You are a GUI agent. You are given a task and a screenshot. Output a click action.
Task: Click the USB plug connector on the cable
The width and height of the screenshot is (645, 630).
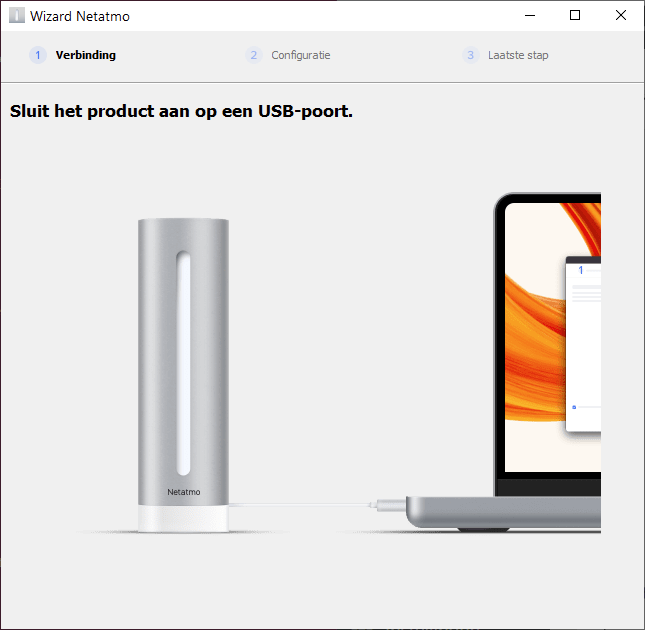[389, 505]
